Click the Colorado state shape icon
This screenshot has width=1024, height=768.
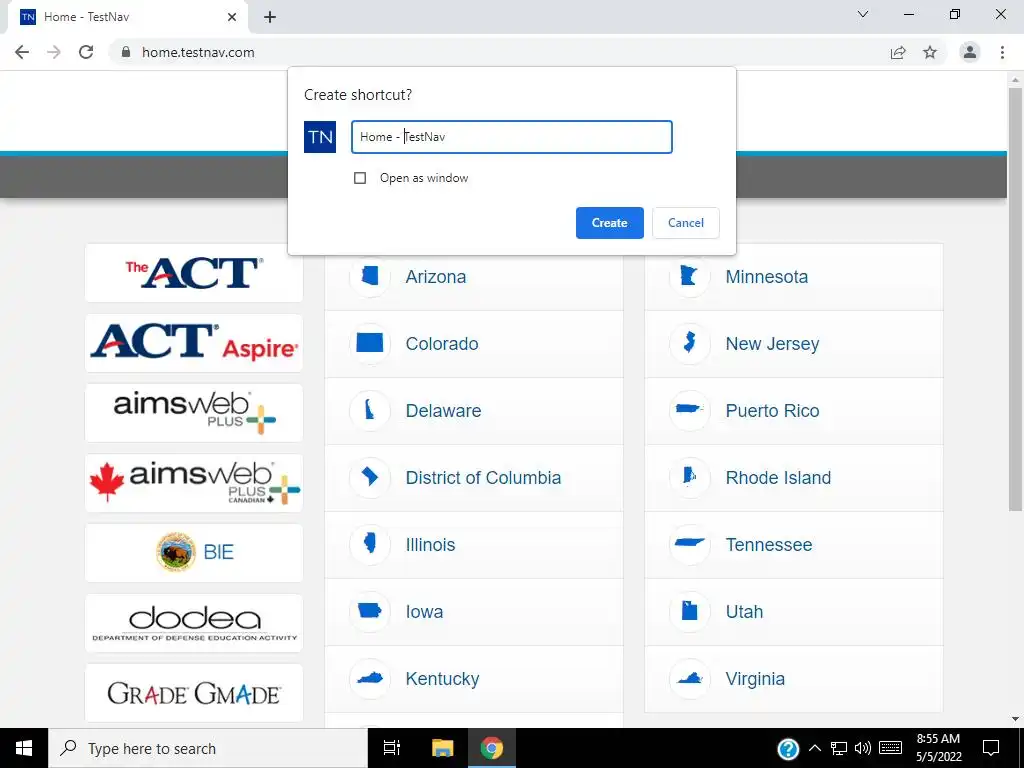370,344
